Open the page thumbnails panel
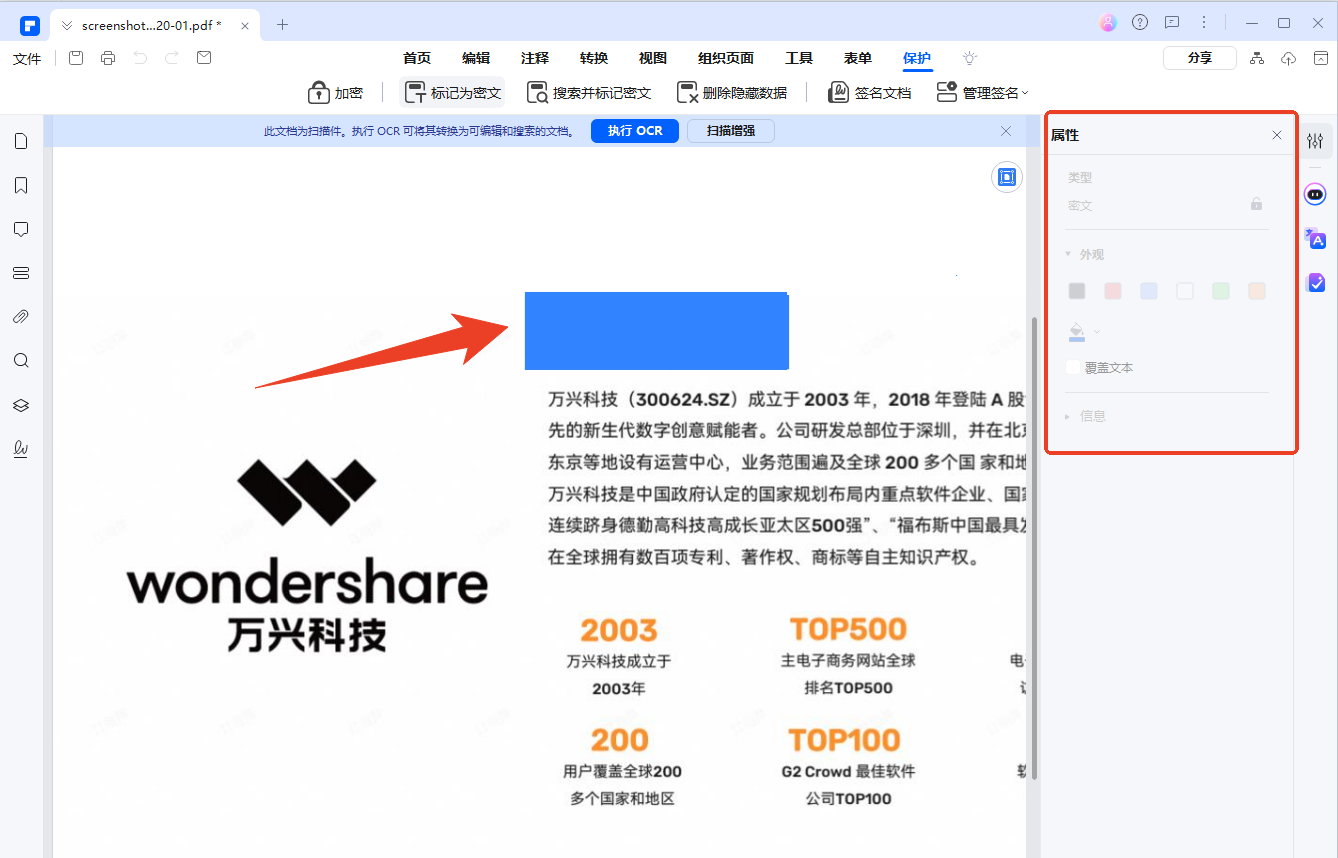The width and height of the screenshot is (1338, 858). click(20, 141)
